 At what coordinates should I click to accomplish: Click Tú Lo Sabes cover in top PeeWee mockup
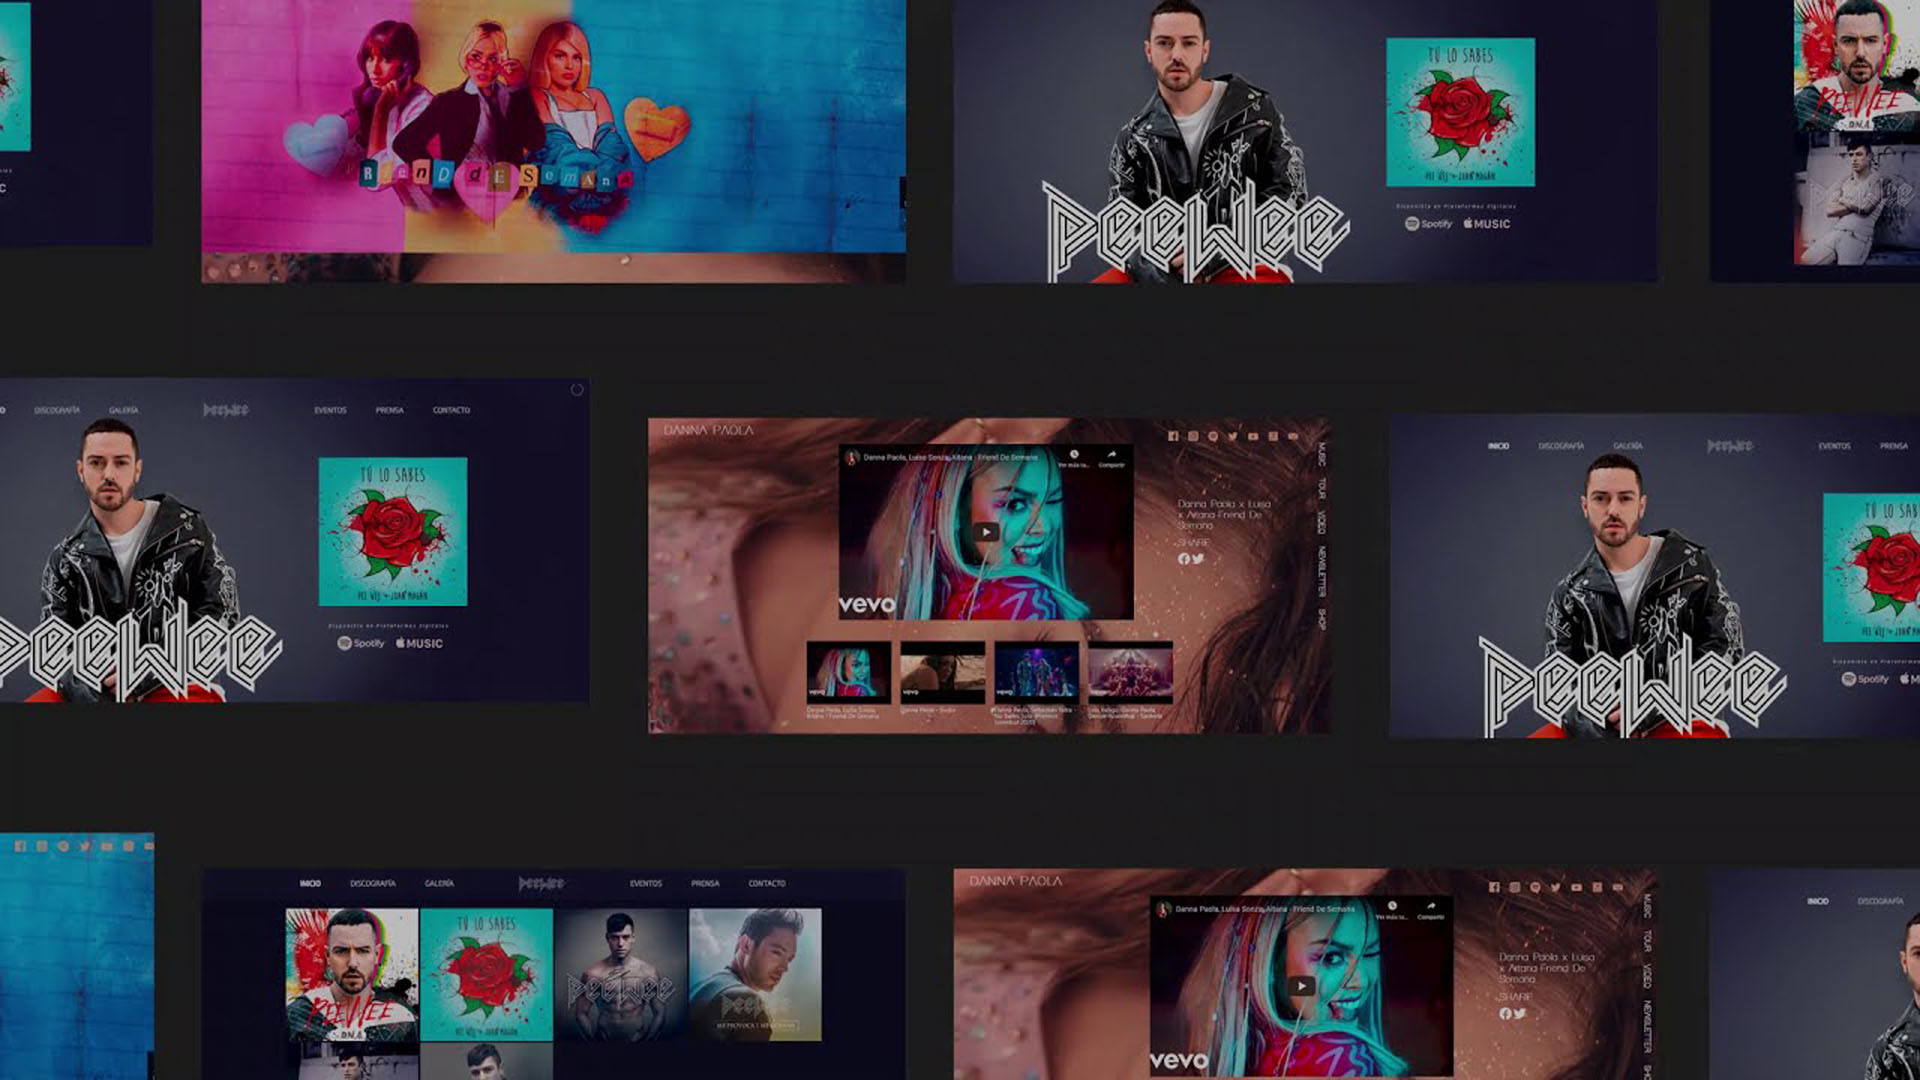pos(1460,112)
